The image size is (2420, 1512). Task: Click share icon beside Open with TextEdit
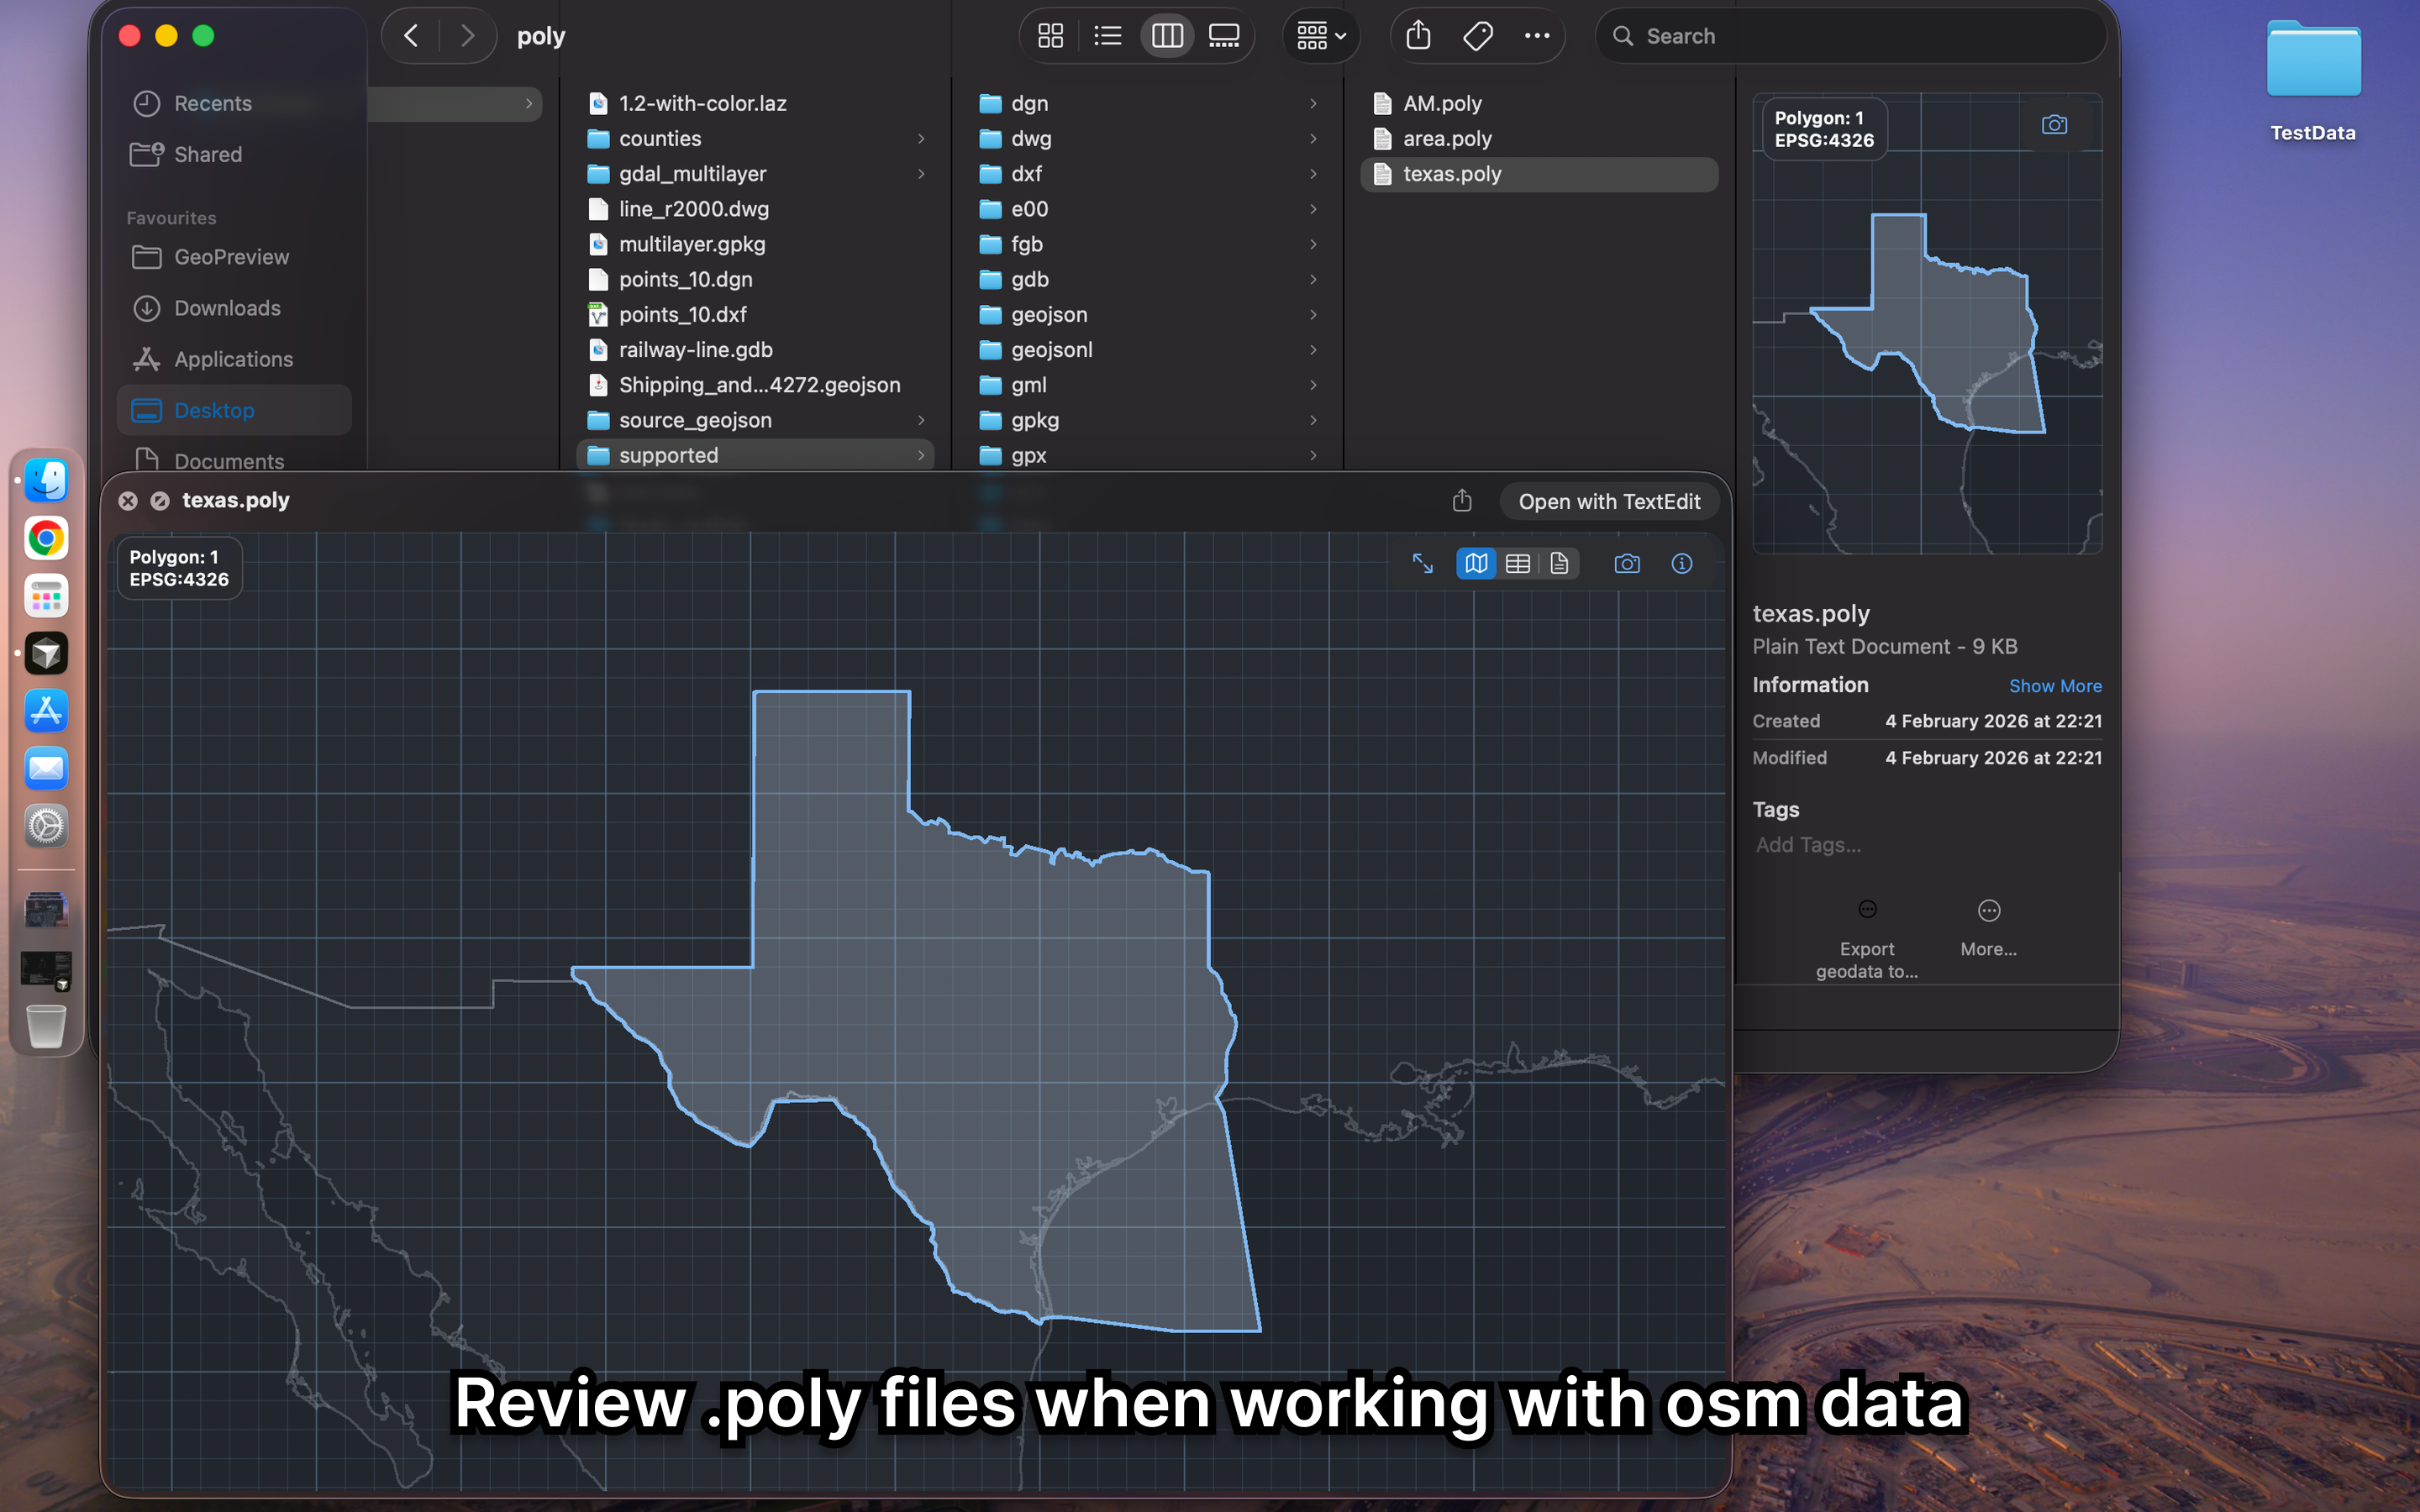coord(1462,501)
